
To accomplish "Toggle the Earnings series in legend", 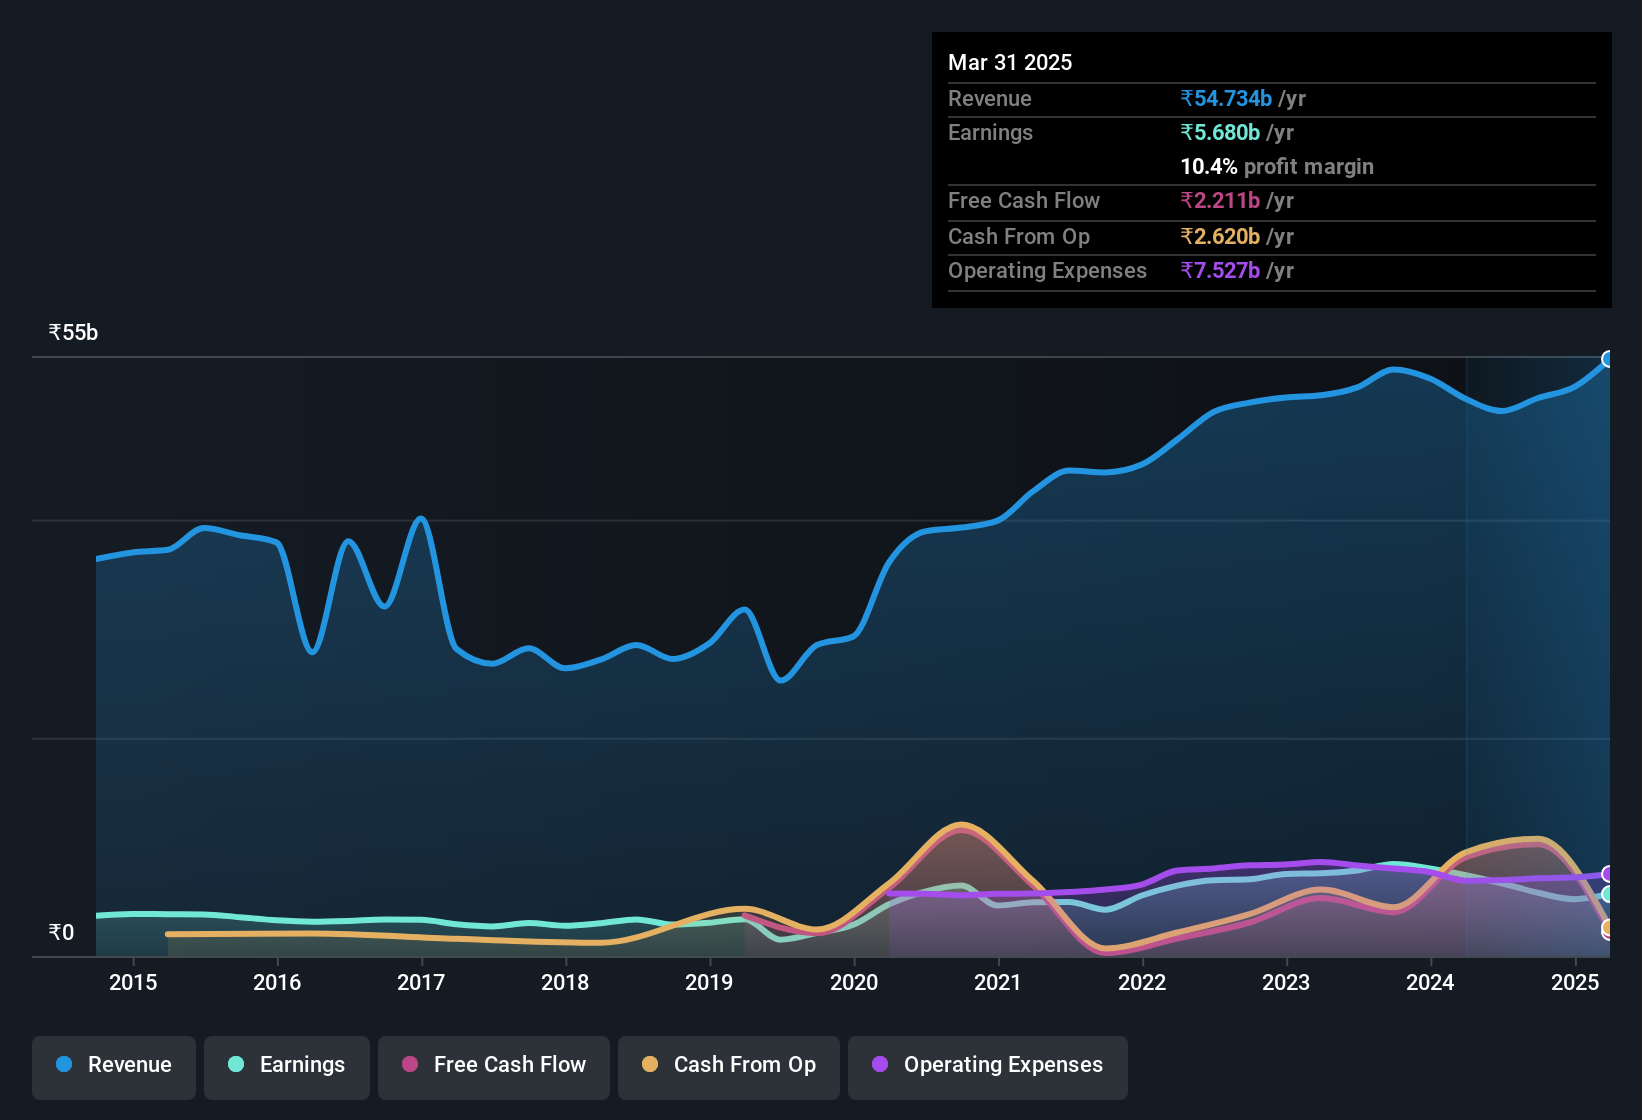I will click(287, 1067).
